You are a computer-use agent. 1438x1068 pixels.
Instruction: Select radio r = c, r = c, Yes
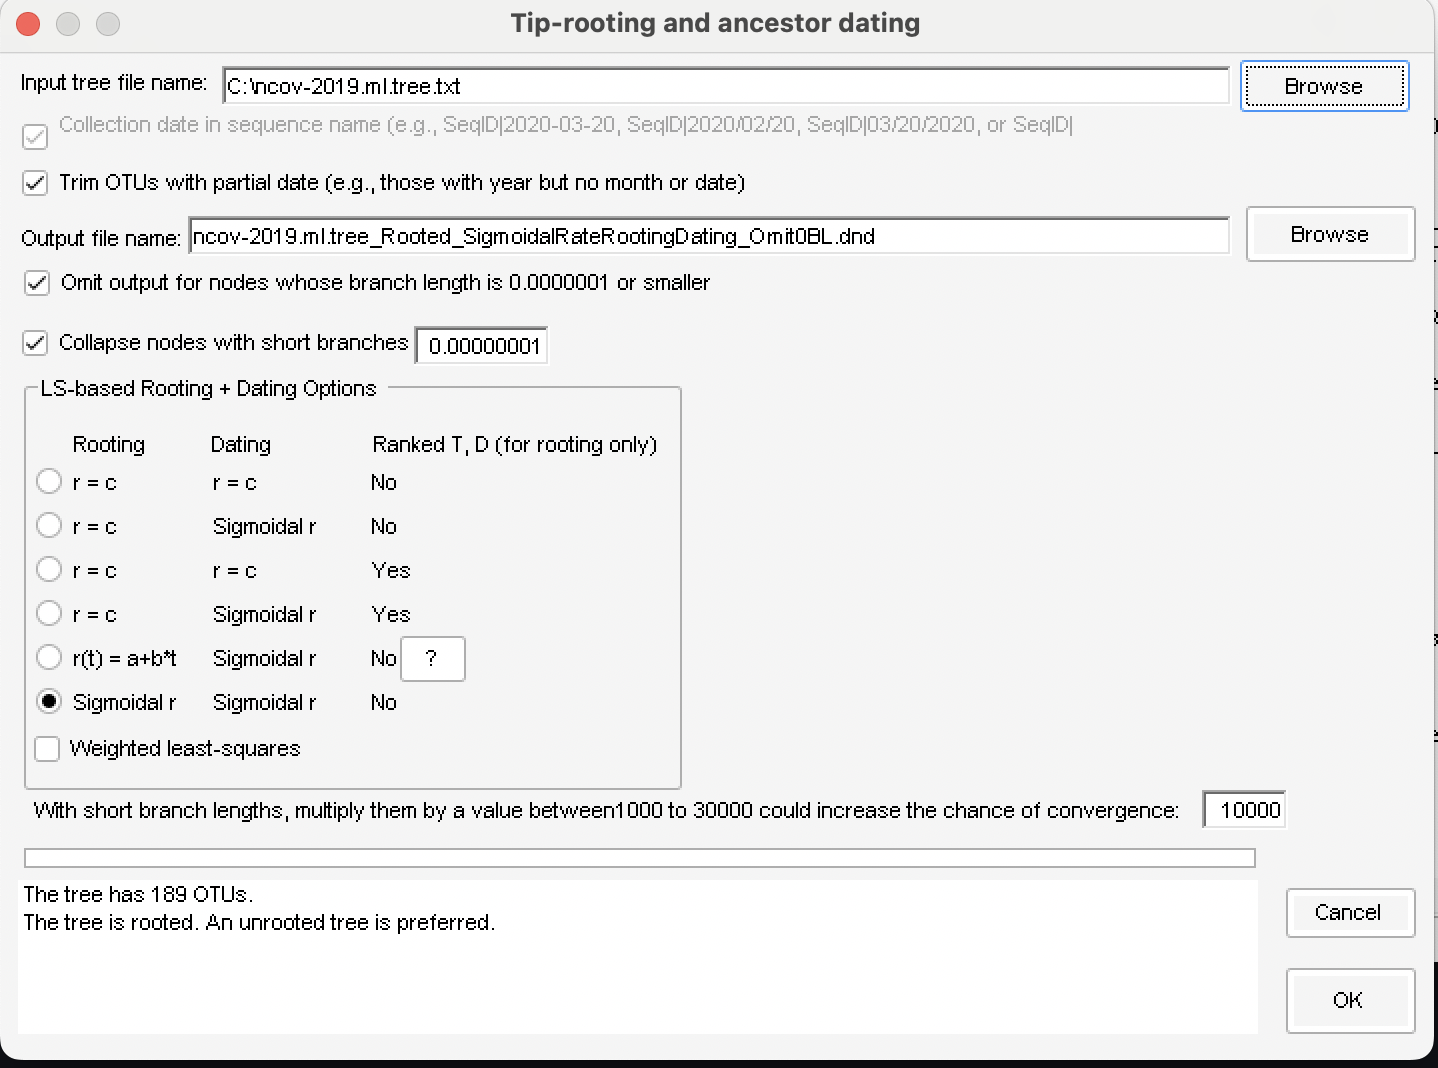[x=49, y=570]
